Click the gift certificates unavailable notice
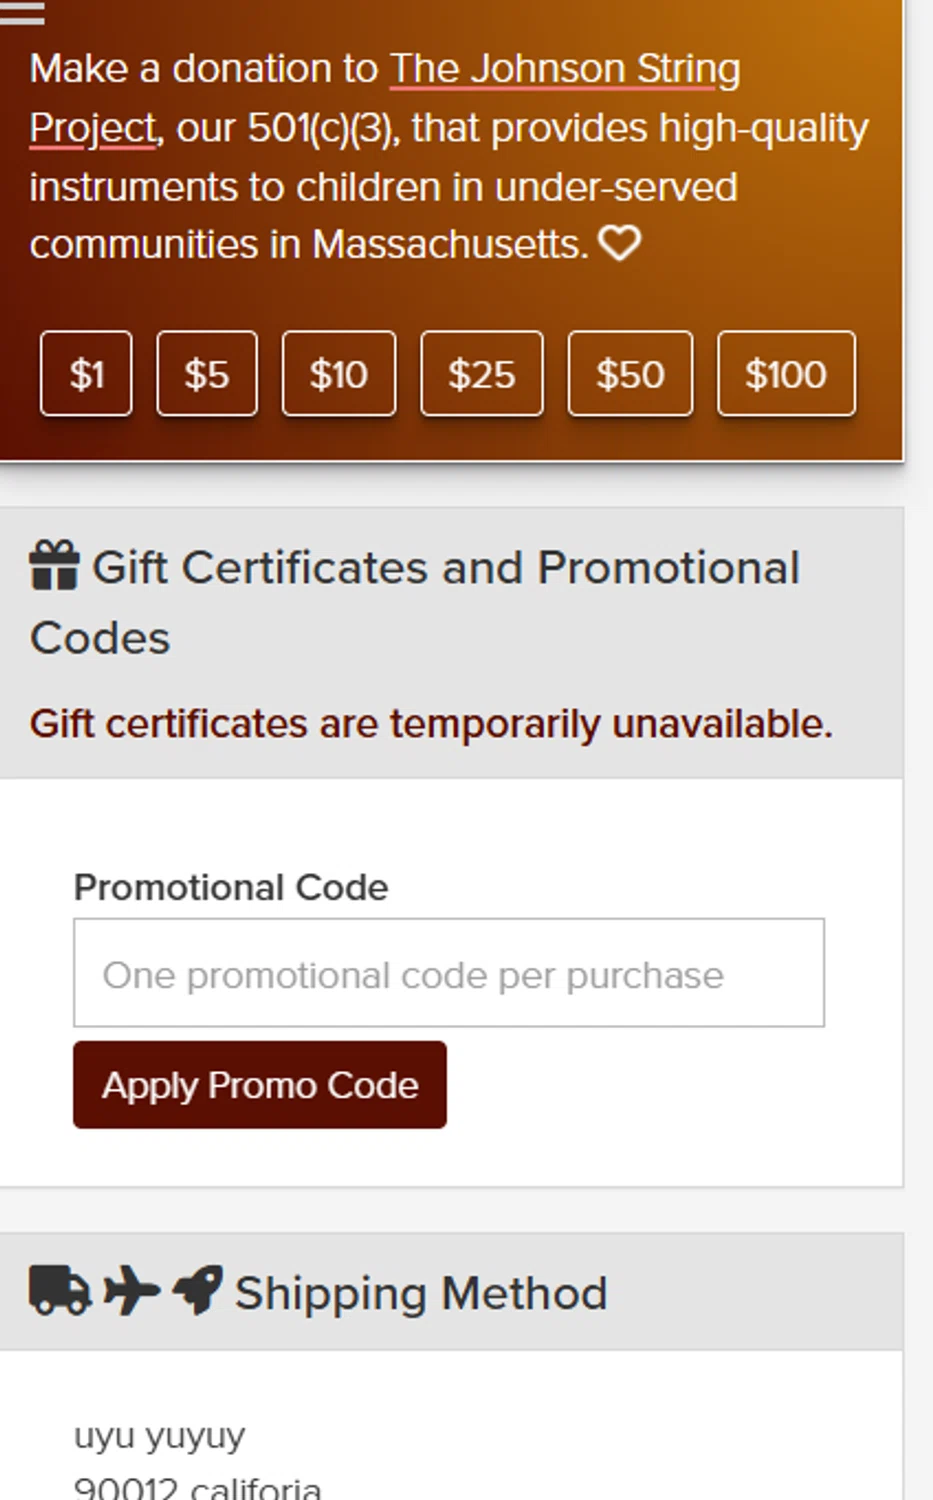 coord(431,724)
